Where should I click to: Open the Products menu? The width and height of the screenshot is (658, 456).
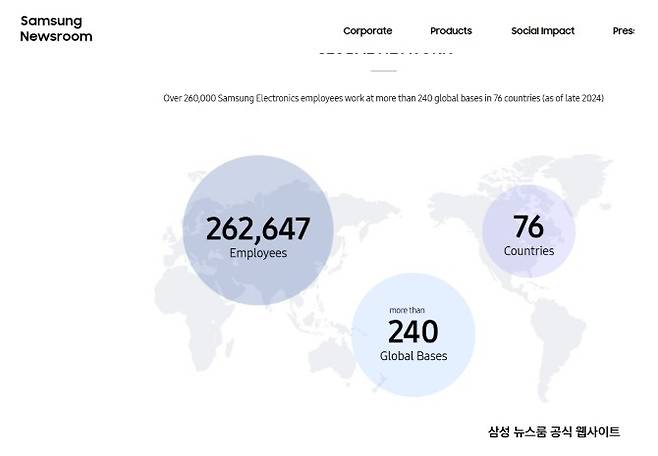pos(450,31)
